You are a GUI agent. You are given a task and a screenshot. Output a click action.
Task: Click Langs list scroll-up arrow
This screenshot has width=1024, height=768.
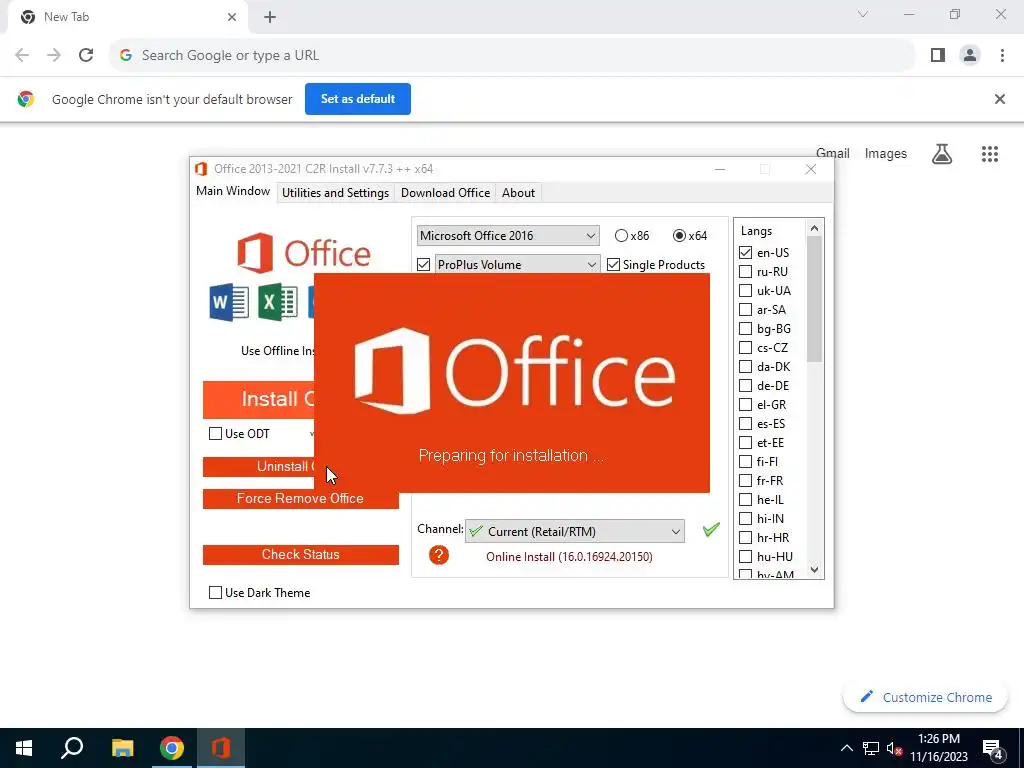[x=814, y=228]
